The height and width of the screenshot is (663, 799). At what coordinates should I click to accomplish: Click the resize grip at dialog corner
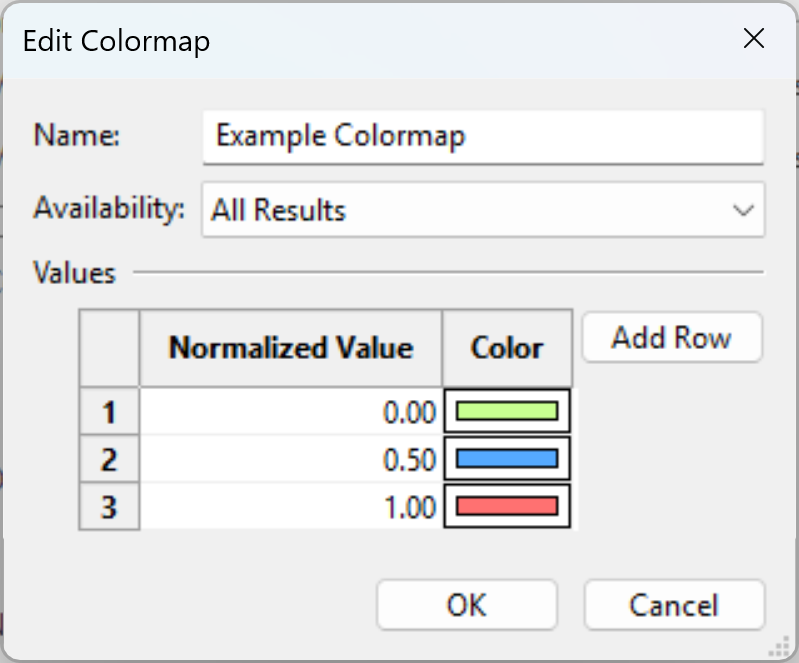(780, 647)
